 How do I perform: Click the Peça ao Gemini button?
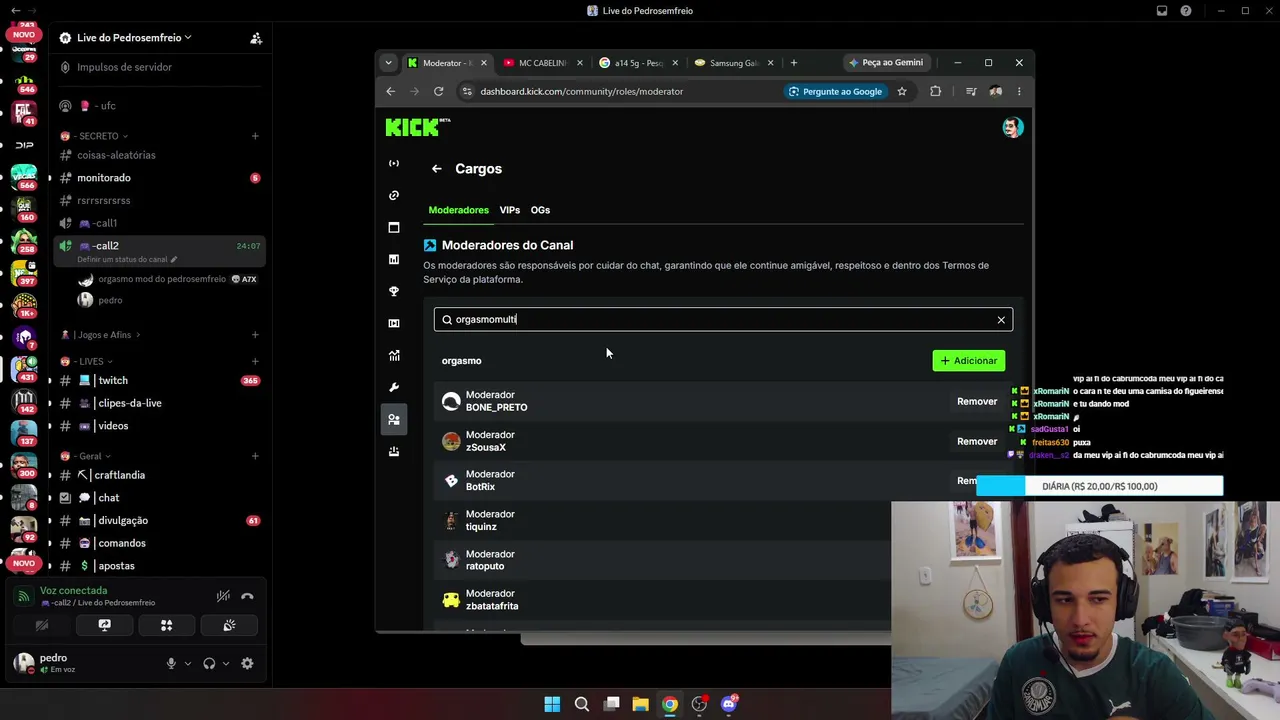(886, 63)
